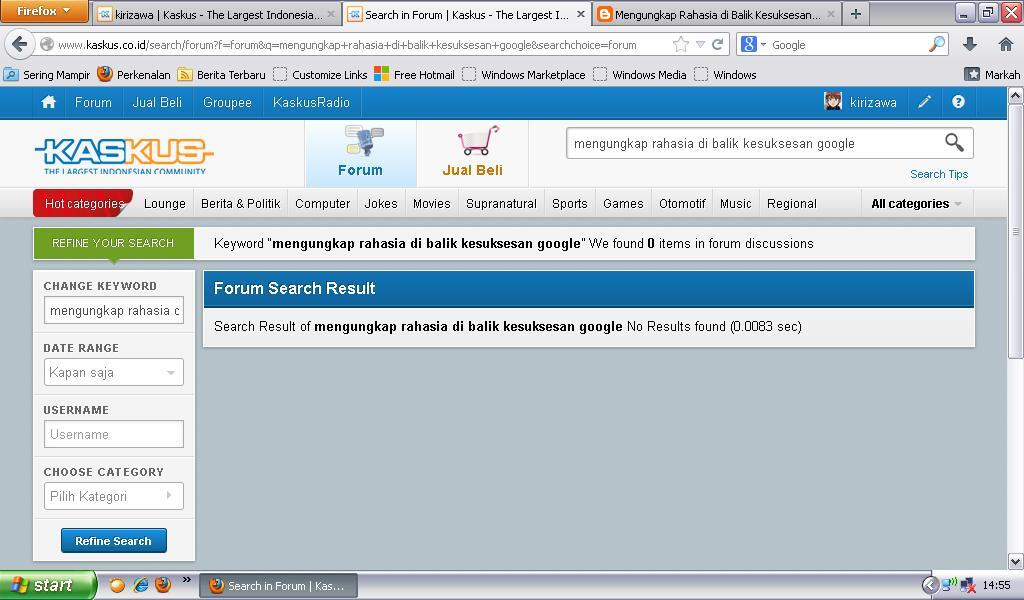This screenshot has width=1024, height=600.
Task: Expand quick launch chevron on taskbar
Action: [187, 579]
